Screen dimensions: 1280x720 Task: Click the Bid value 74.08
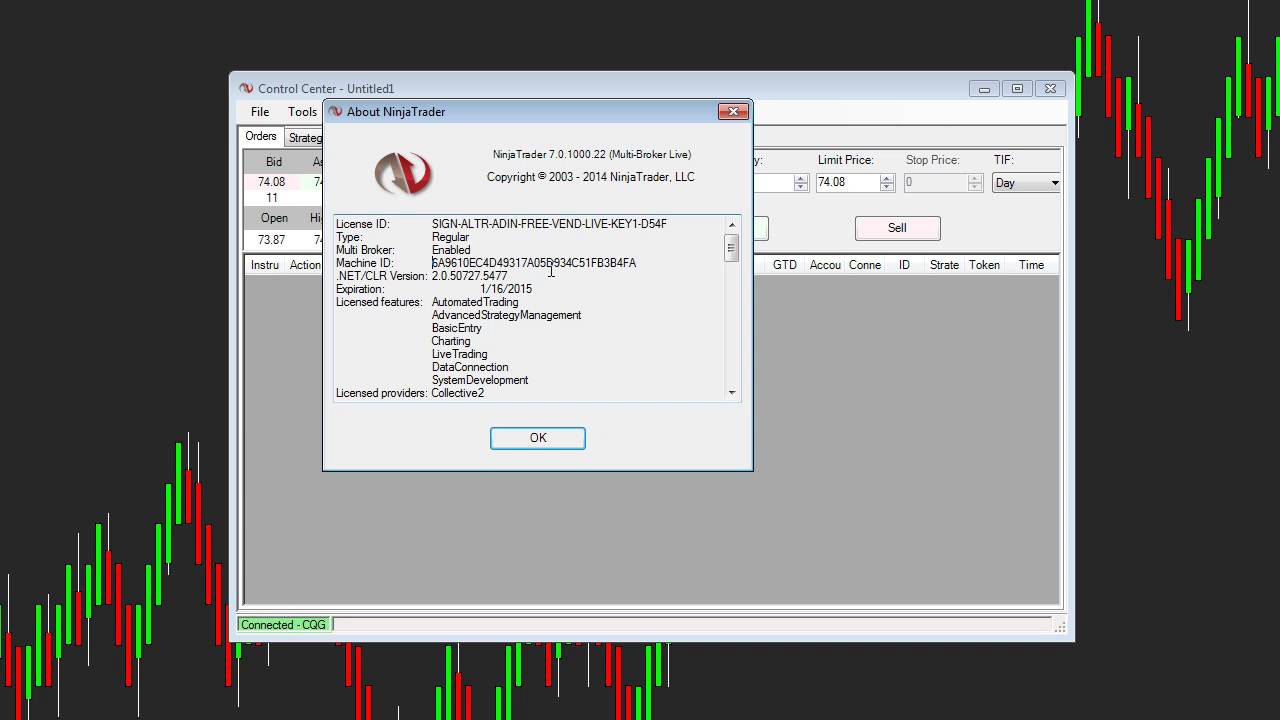(271, 182)
